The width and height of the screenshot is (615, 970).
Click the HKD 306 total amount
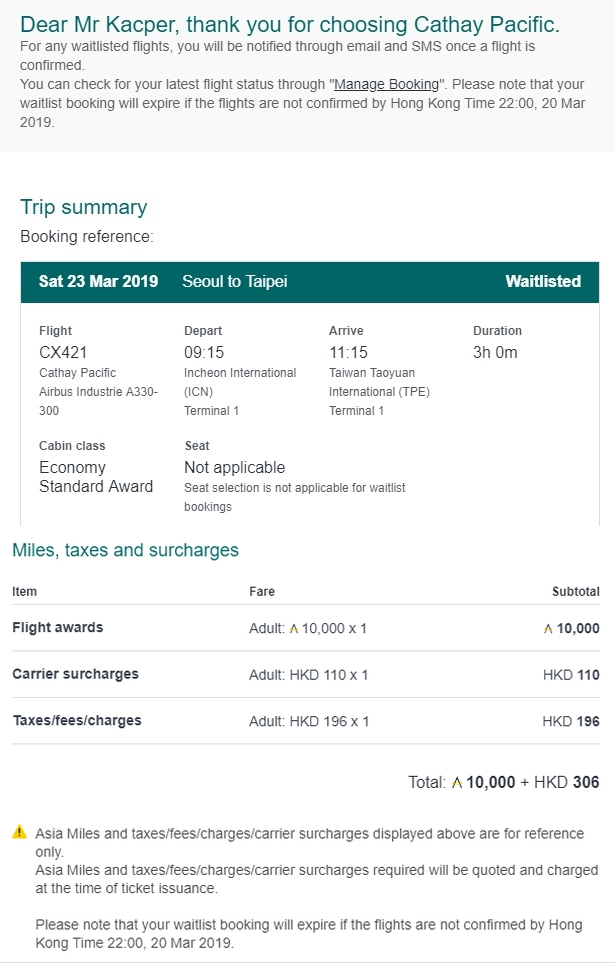coord(567,782)
